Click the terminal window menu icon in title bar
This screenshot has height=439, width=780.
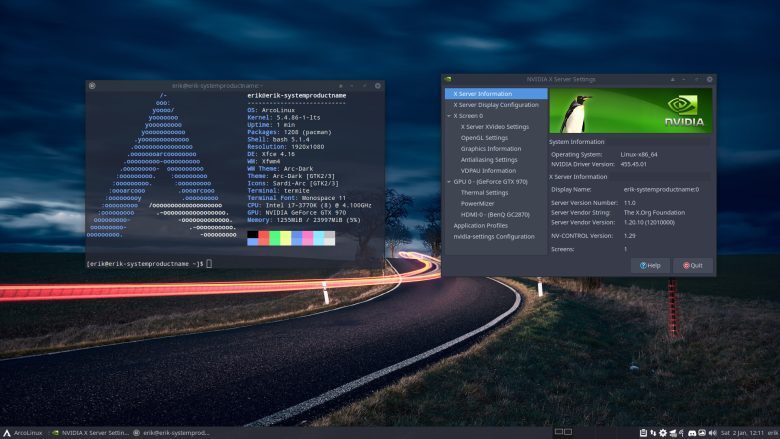[x=92, y=86]
